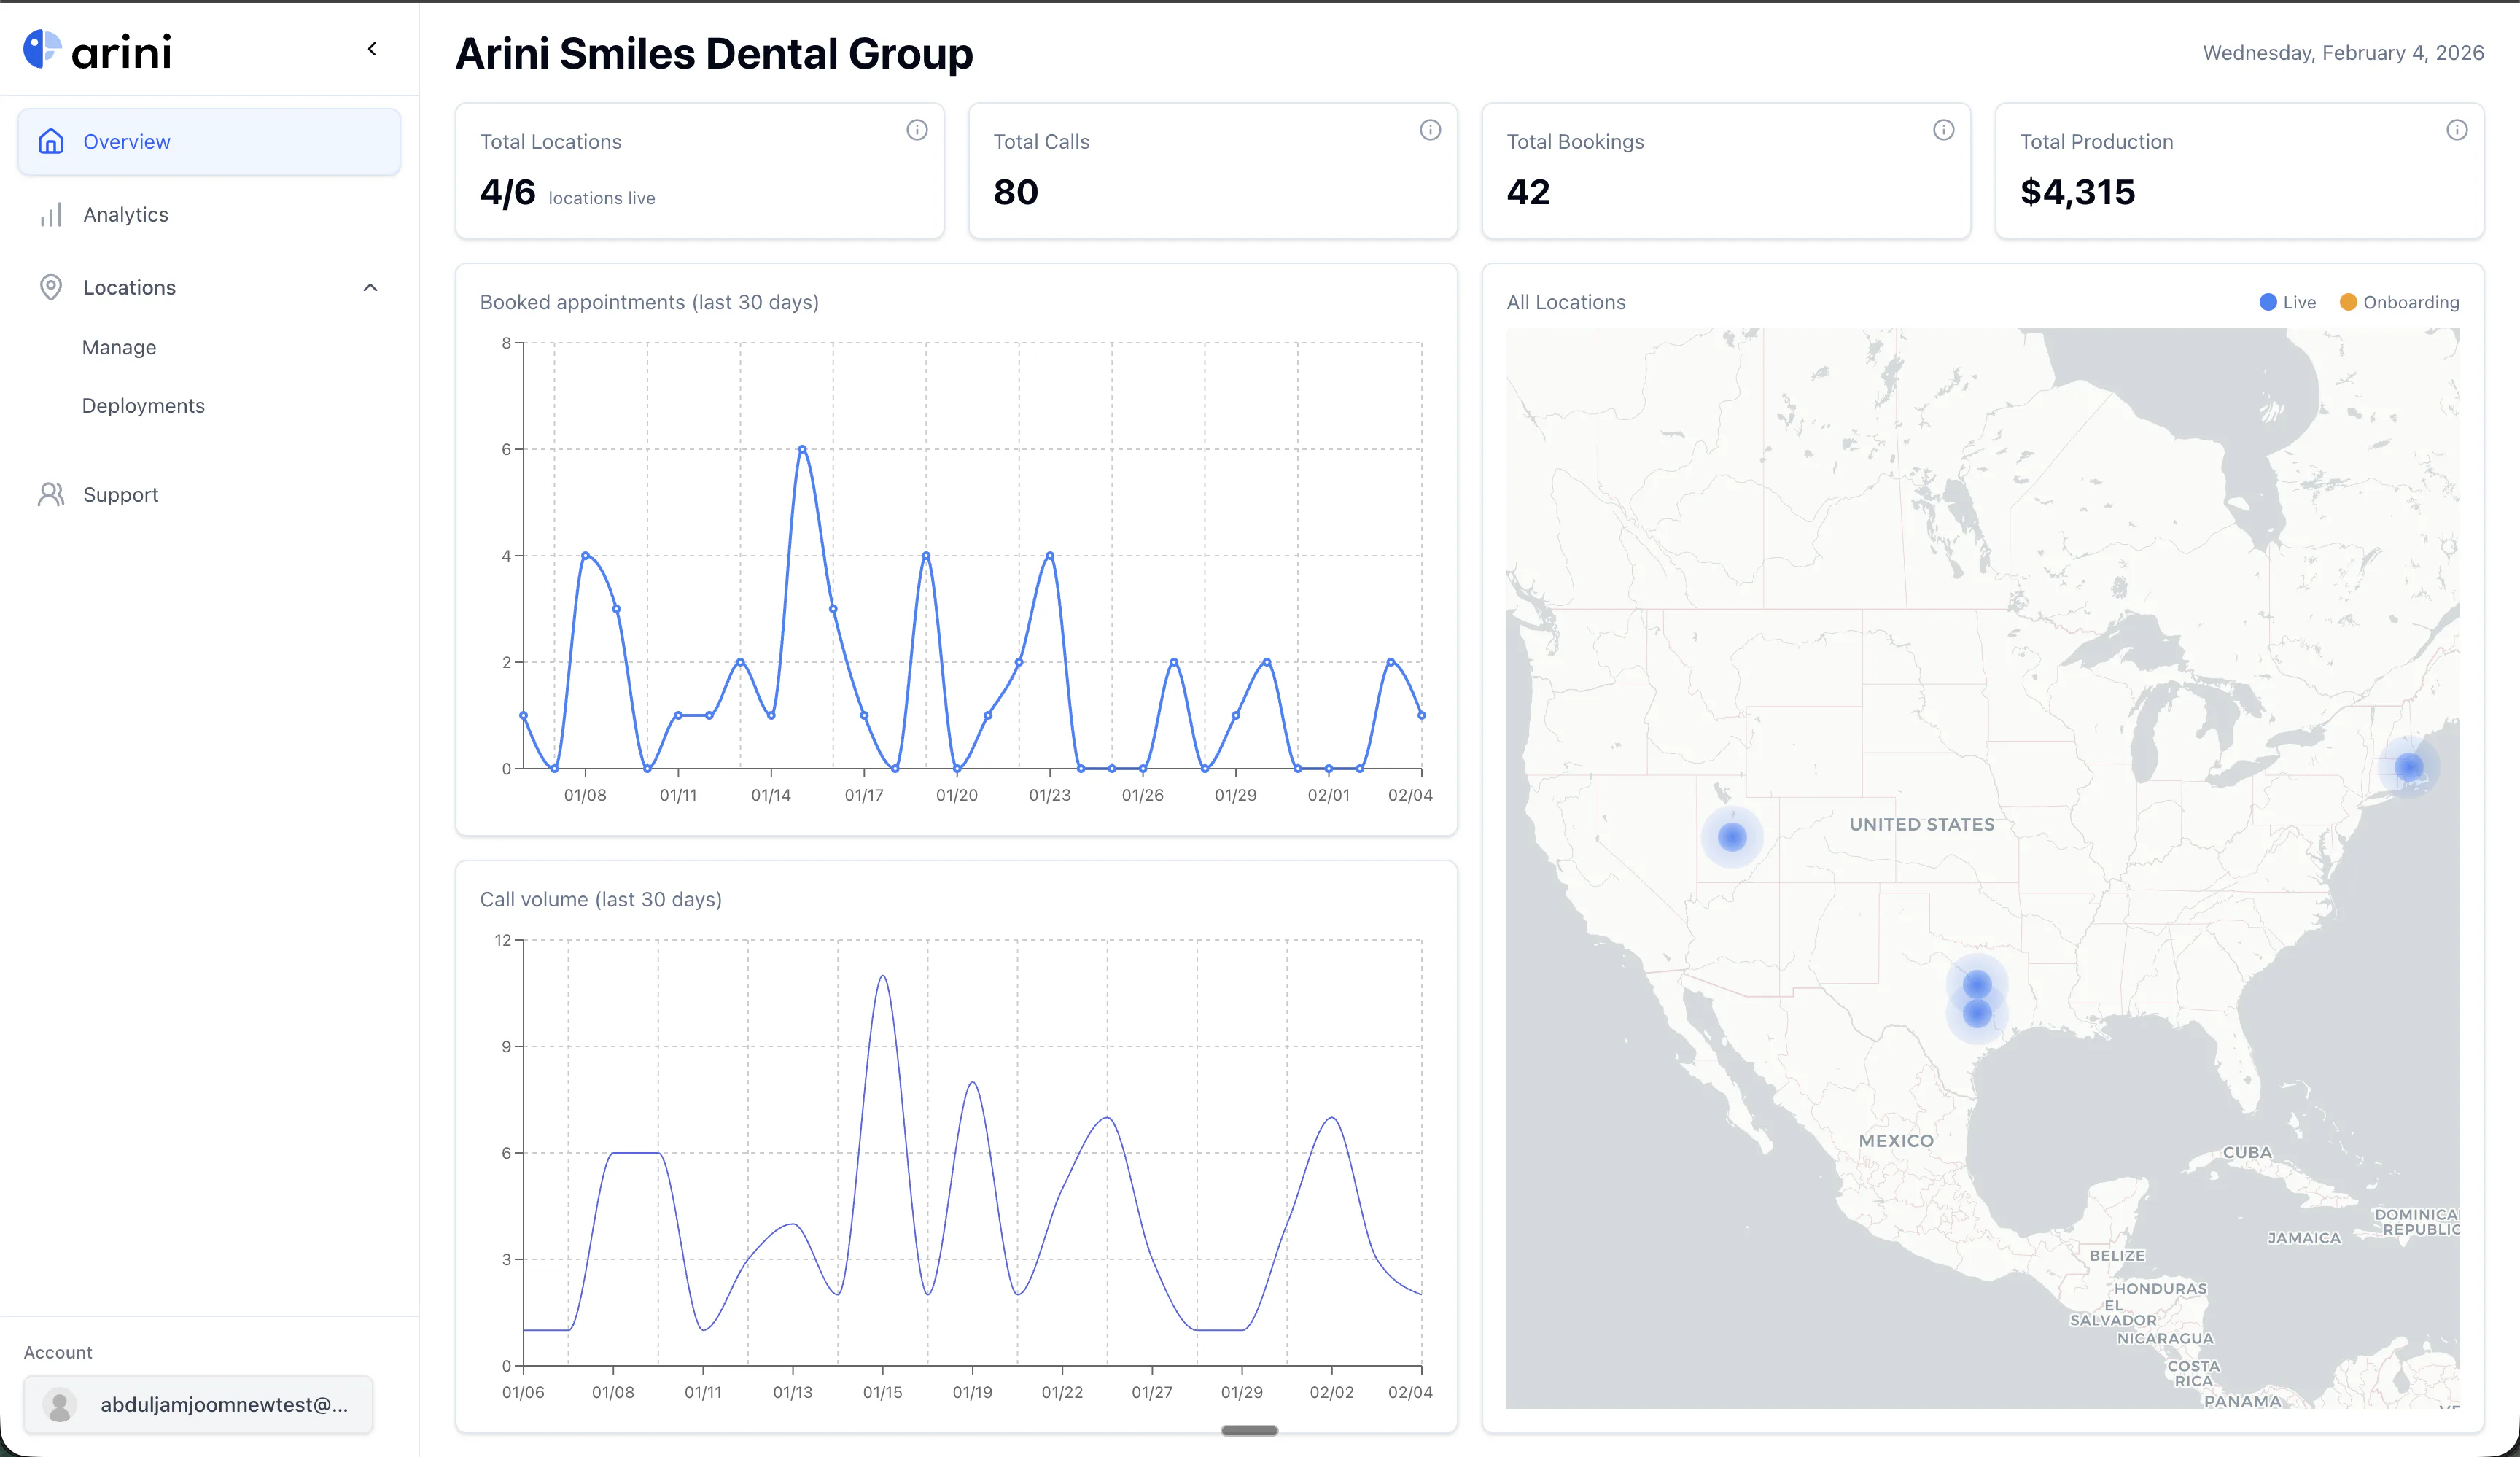This screenshot has width=2520, height=1457.
Task: Open info tooltip for Total Bookings
Action: 1943,130
